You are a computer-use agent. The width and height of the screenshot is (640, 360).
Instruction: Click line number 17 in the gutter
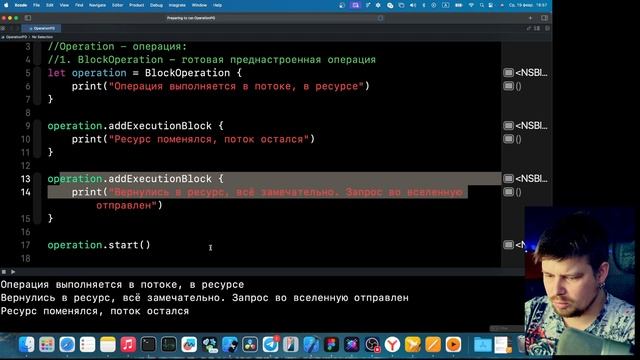point(25,245)
